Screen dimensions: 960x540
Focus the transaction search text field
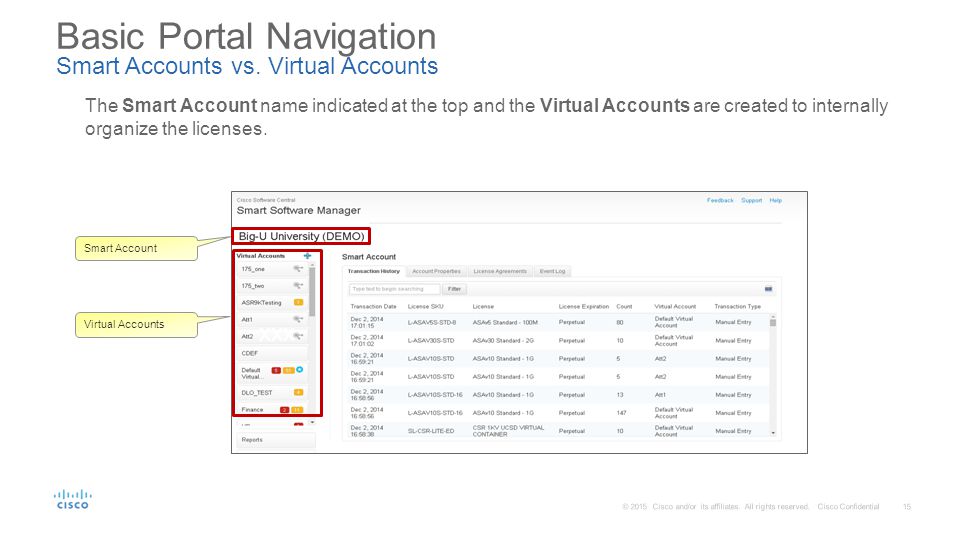[394, 289]
